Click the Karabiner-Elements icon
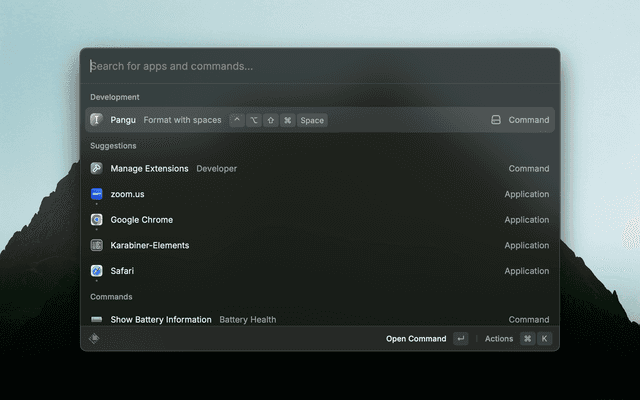The height and width of the screenshot is (400, 640). (96, 245)
